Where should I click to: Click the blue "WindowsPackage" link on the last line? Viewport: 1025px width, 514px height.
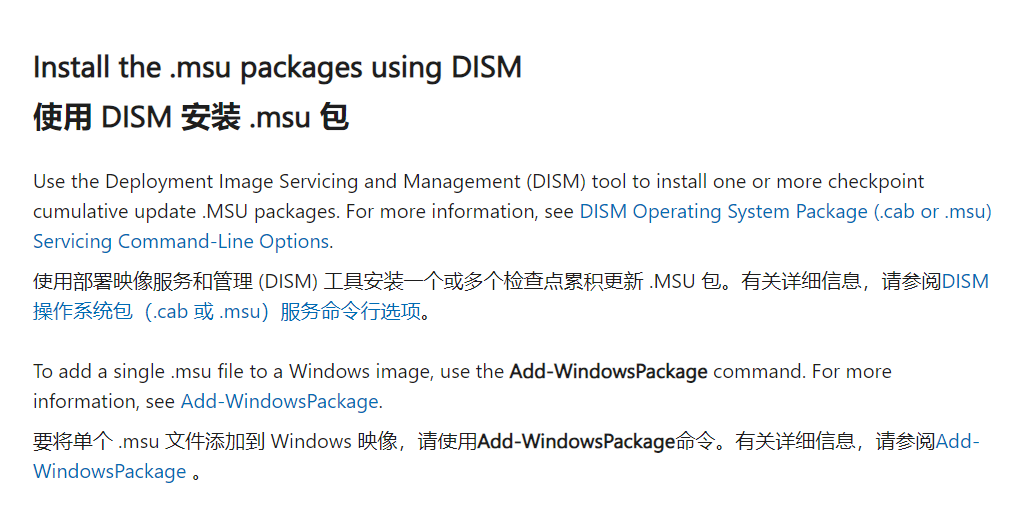[110, 472]
